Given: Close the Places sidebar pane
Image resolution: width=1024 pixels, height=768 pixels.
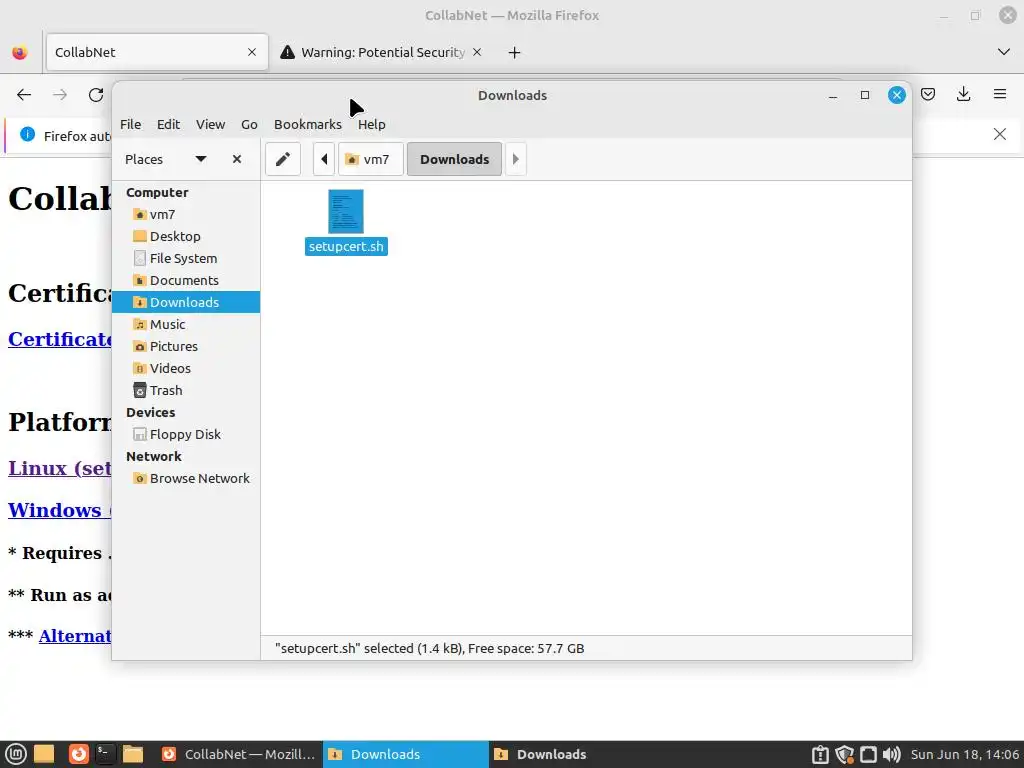Looking at the screenshot, I should tap(237, 159).
